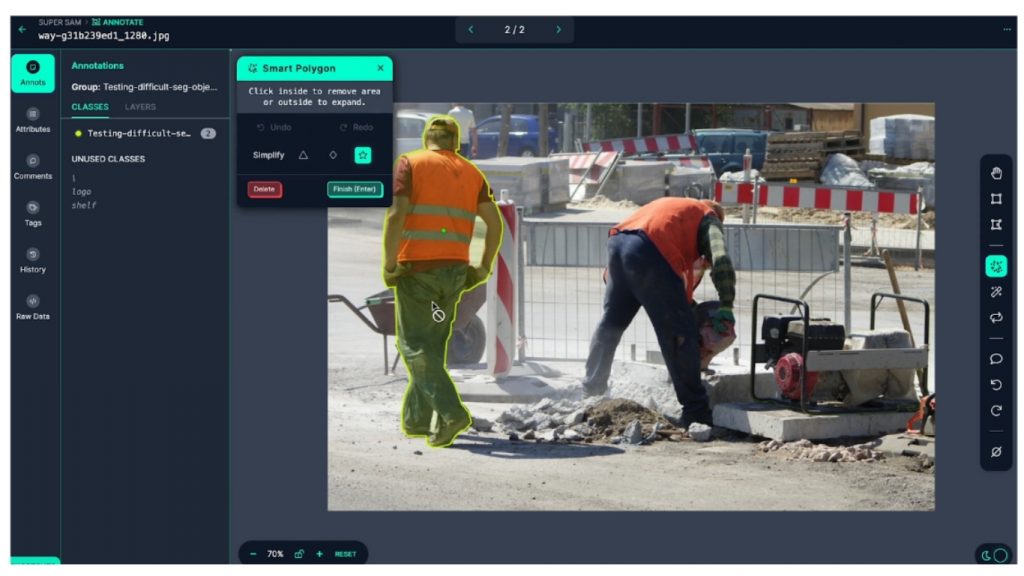
Task: Open the History sidebar panel
Action: point(33,259)
